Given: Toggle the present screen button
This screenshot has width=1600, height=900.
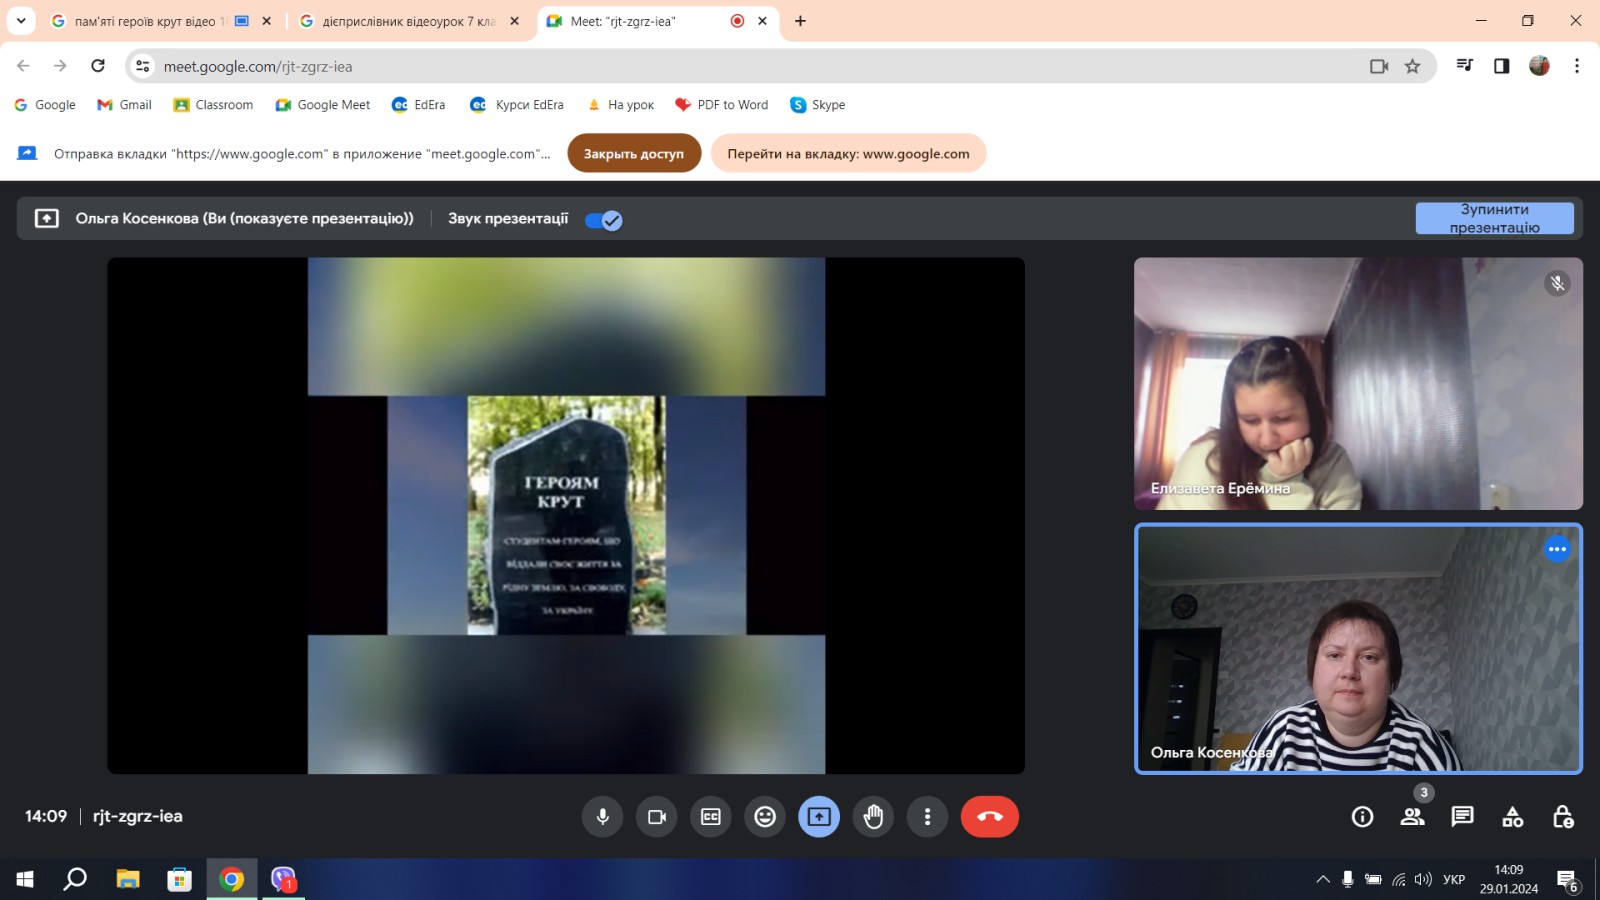Looking at the screenshot, I should 819,817.
